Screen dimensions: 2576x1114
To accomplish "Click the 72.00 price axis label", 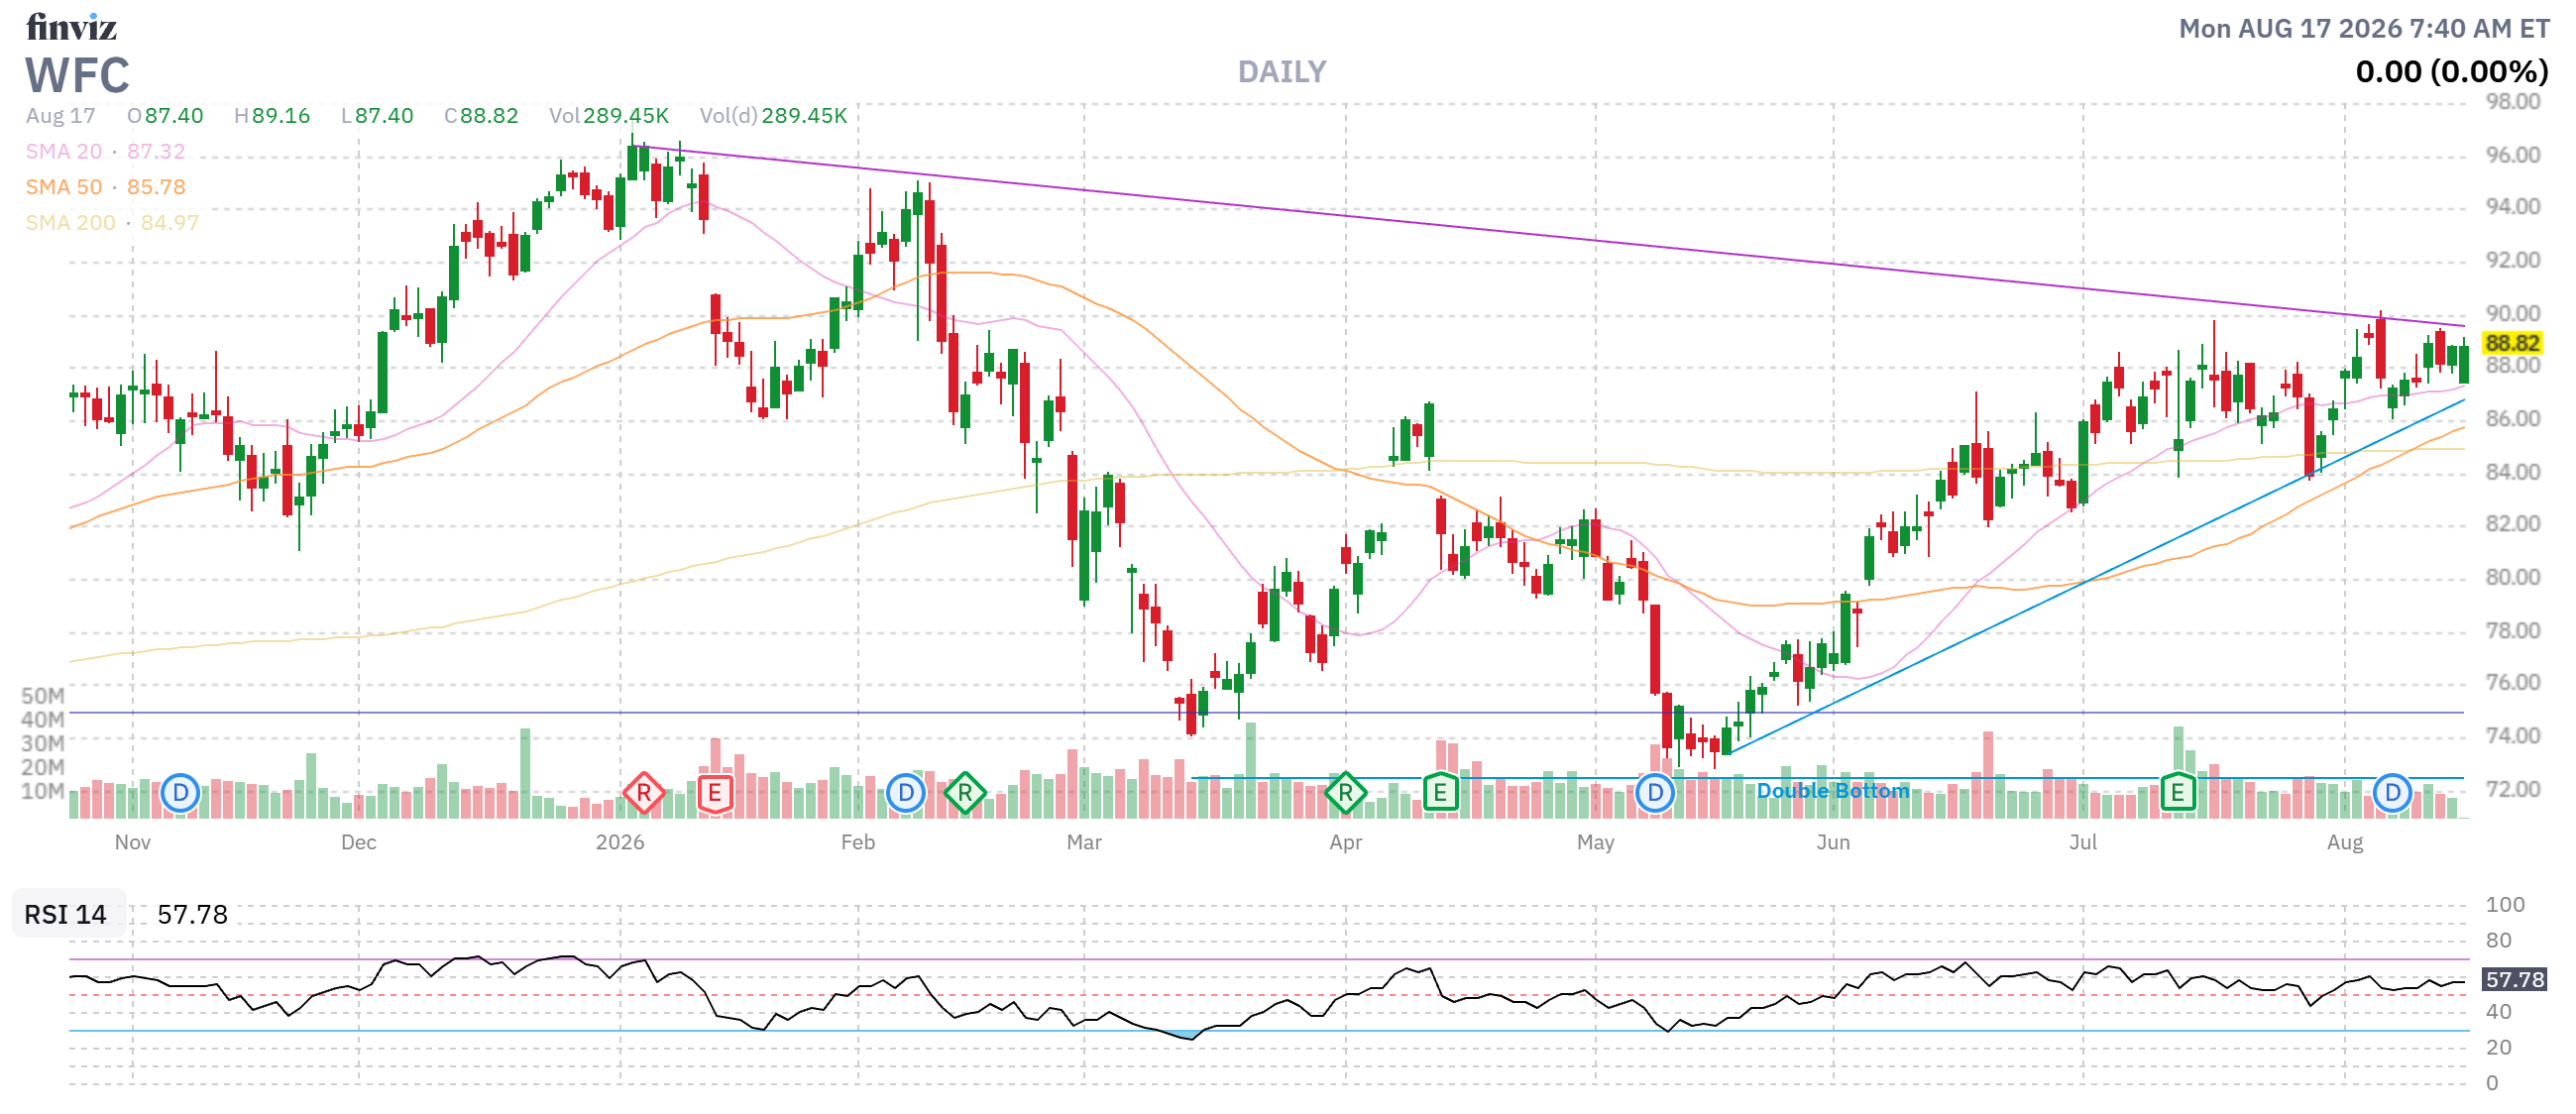I will point(2512,788).
